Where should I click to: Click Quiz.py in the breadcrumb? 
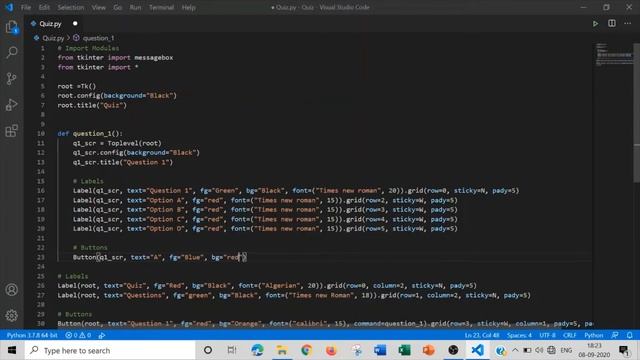(53, 38)
